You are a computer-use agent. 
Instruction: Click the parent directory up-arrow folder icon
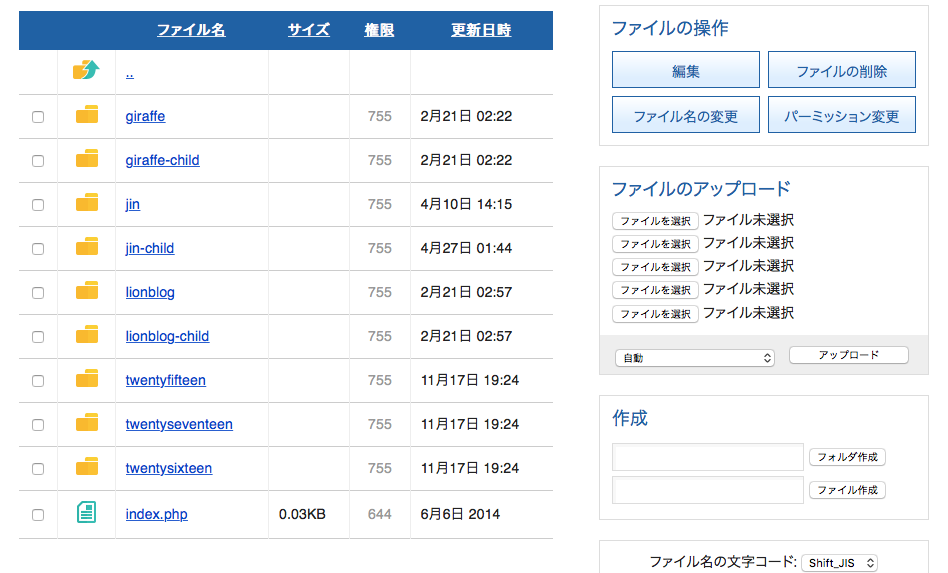[x=86, y=70]
